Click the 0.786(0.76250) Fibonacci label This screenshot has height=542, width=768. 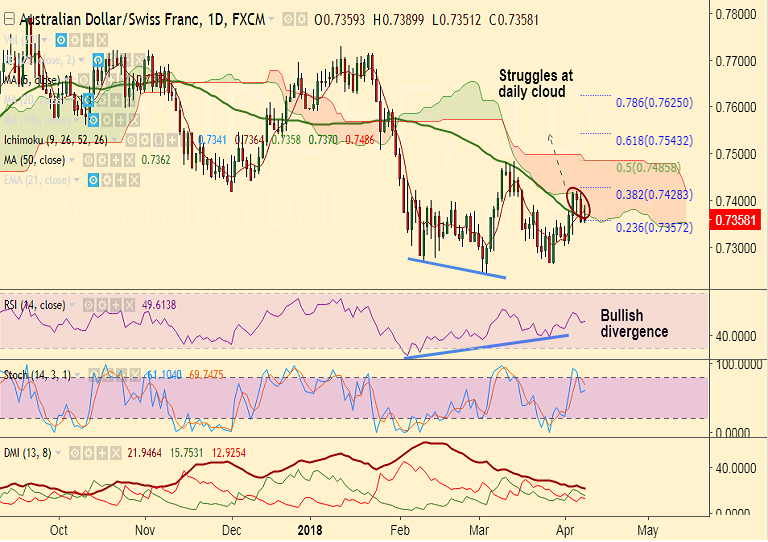click(654, 103)
